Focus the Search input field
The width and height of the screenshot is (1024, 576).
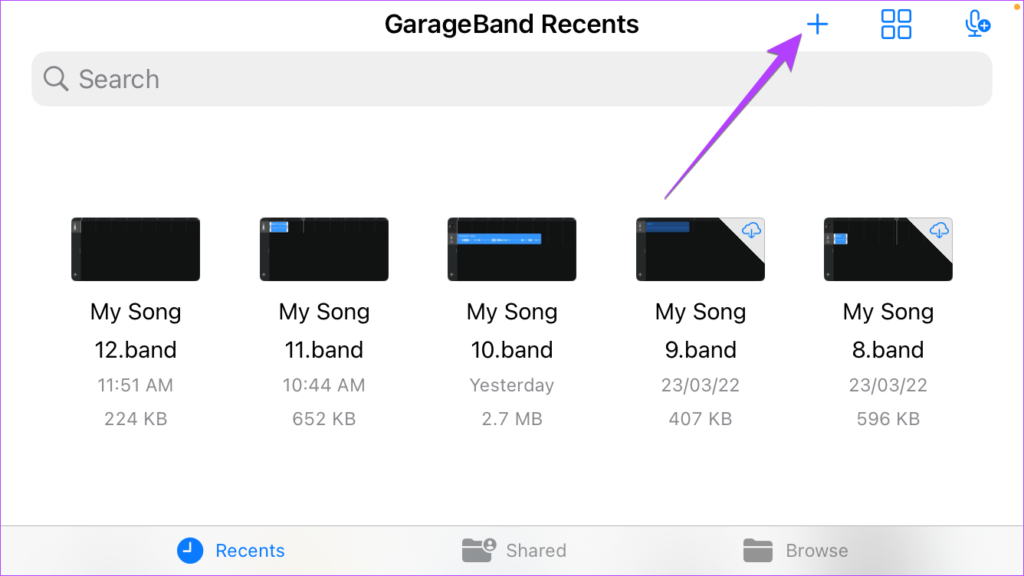512,79
